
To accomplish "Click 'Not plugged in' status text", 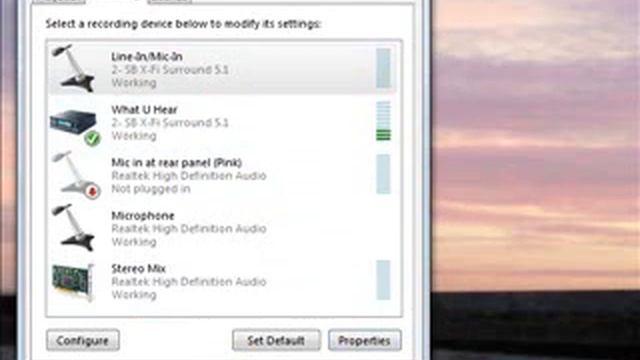I will tap(151, 189).
